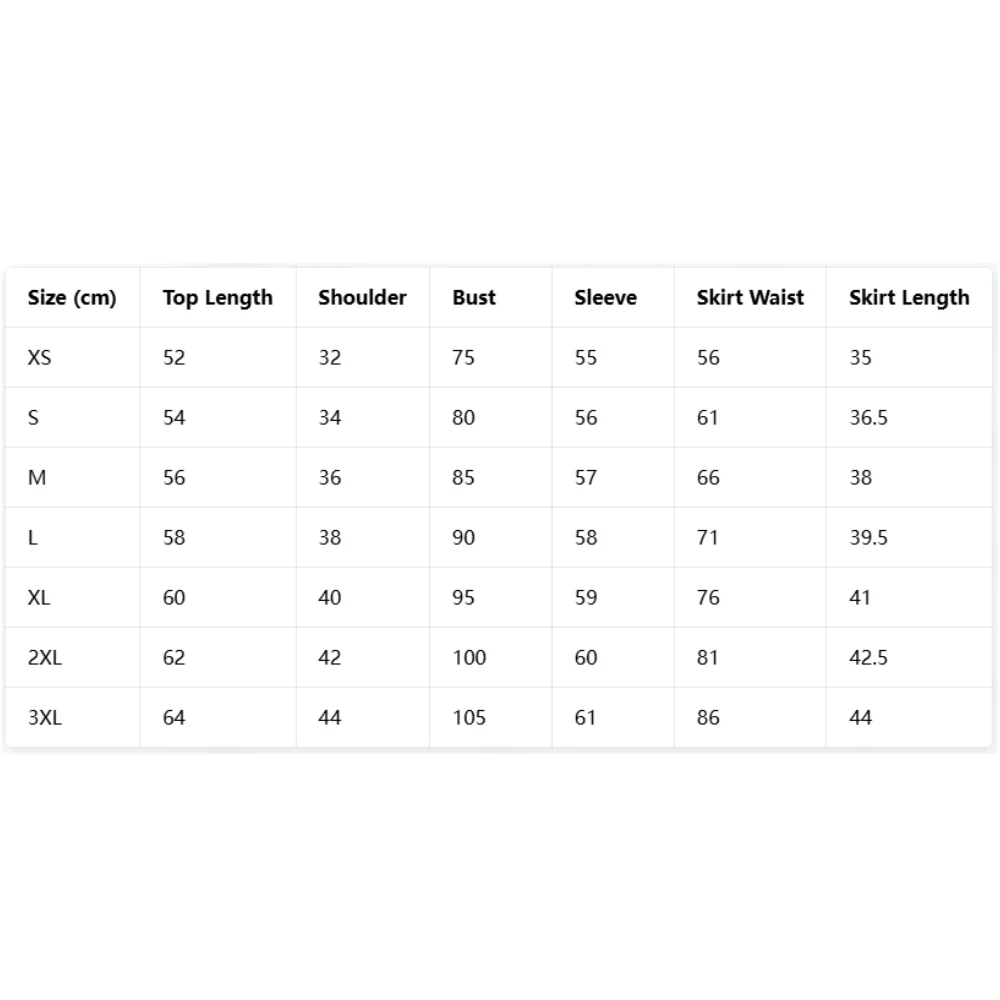Click the Size (cm) column header
Viewport: 1000px width, 1000px height.
(72, 298)
